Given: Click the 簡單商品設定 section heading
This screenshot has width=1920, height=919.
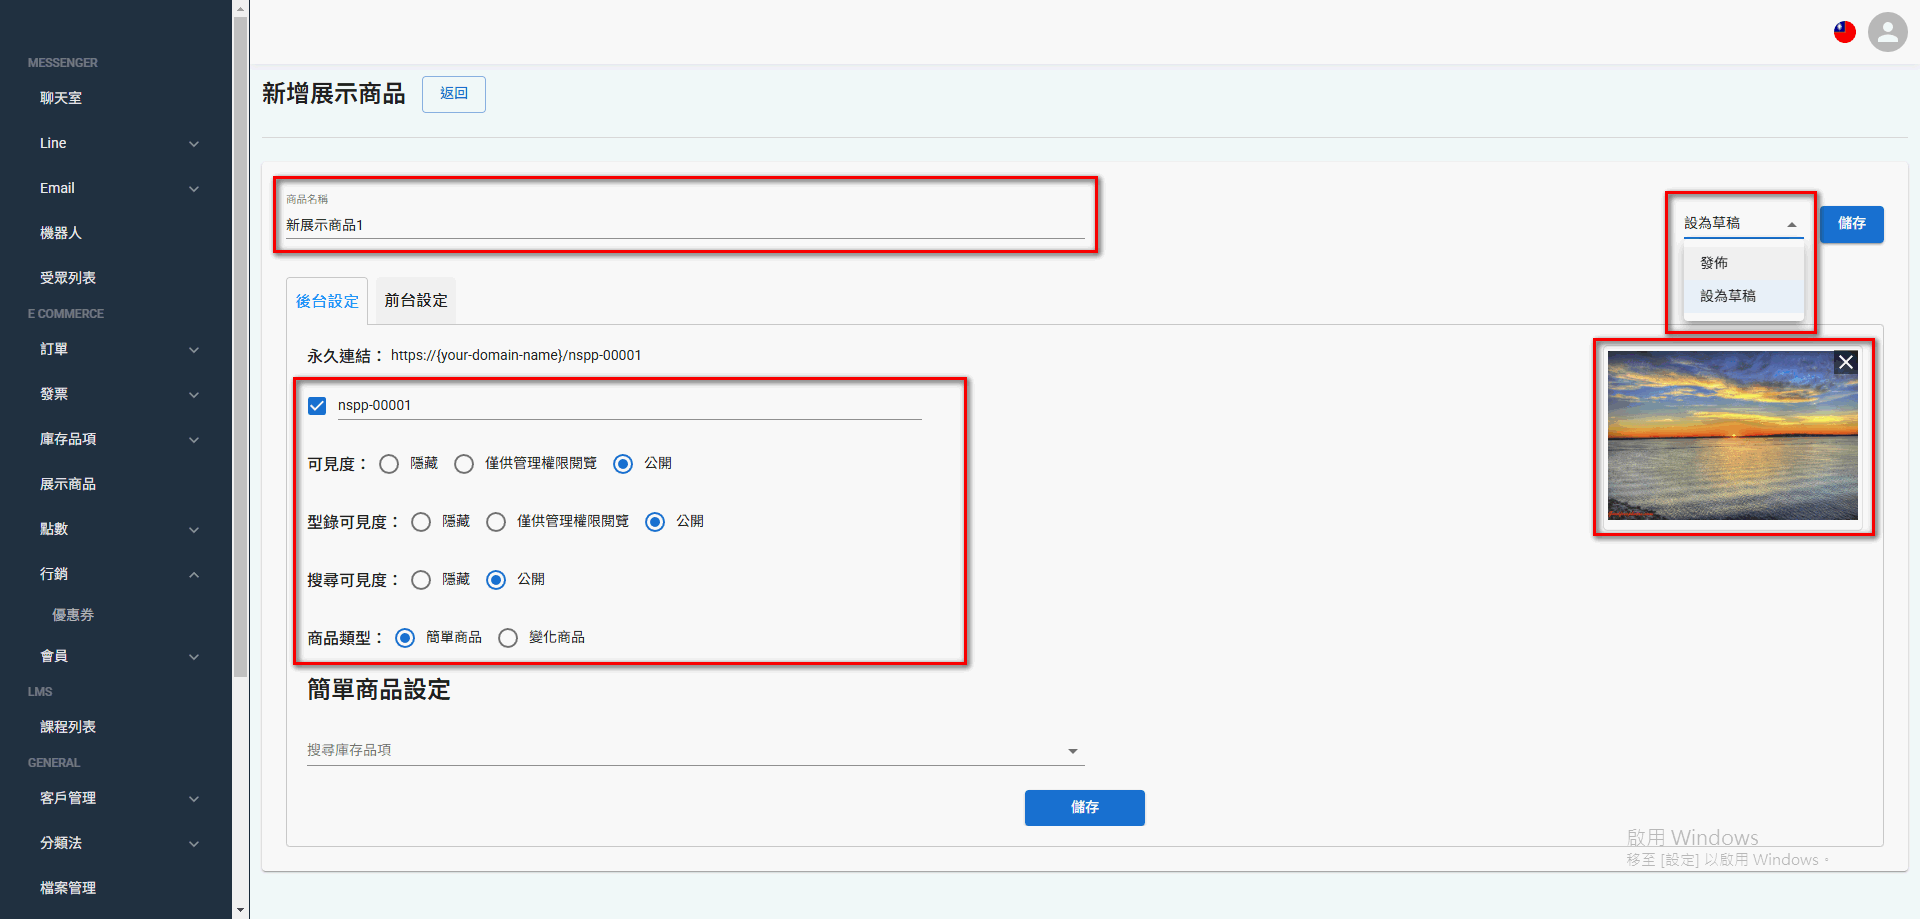Looking at the screenshot, I should coord(379,690).
